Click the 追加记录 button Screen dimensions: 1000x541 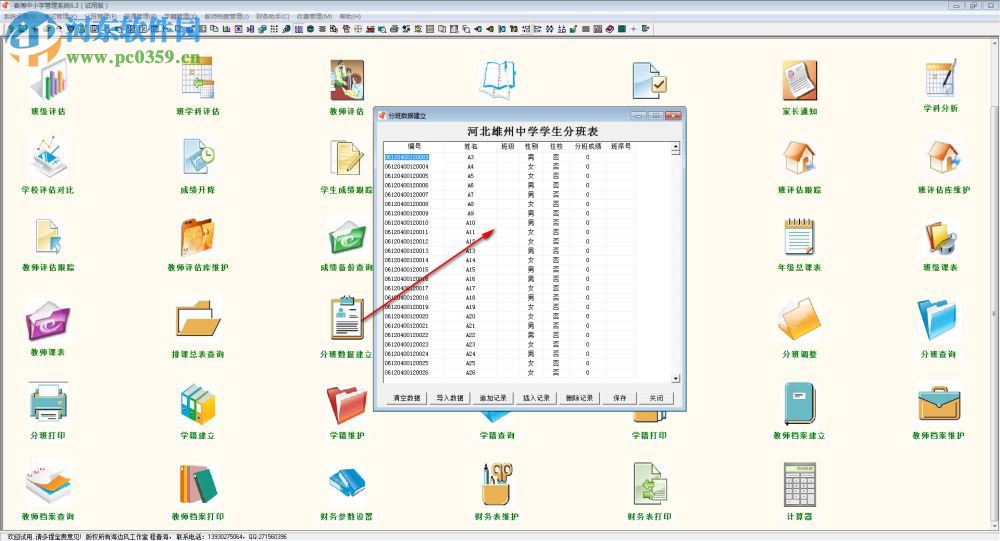pos(493,398)
